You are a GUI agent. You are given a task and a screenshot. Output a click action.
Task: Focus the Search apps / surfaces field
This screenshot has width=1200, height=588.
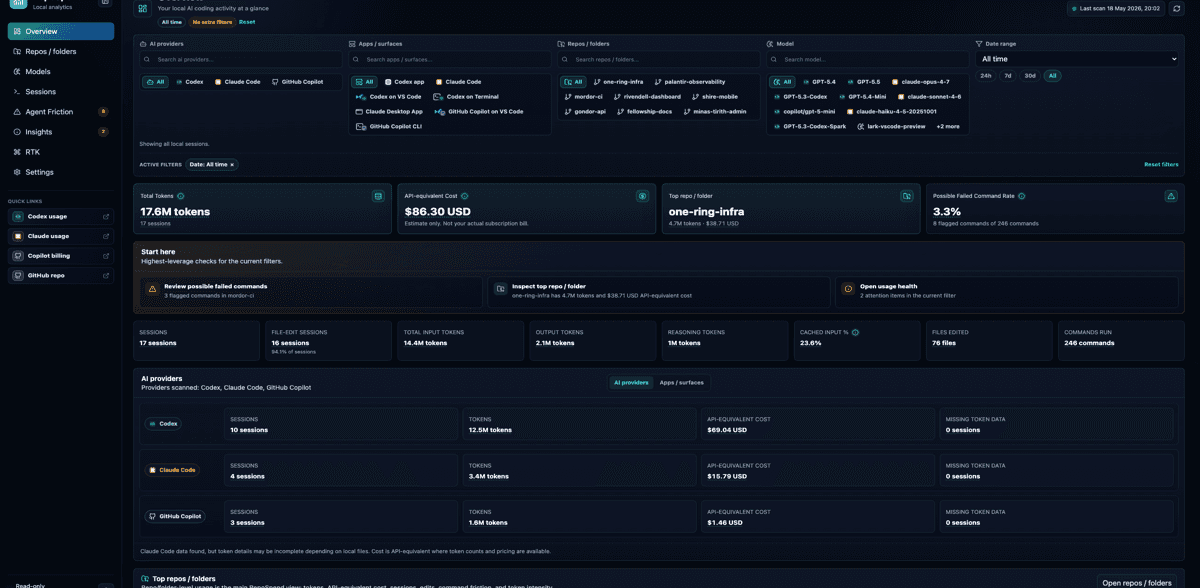[449, 60]
